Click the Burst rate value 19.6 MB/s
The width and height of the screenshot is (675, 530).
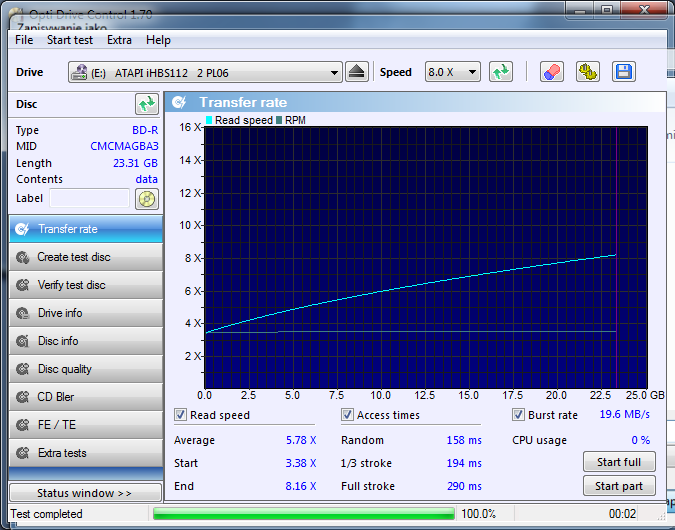(625, 414)
